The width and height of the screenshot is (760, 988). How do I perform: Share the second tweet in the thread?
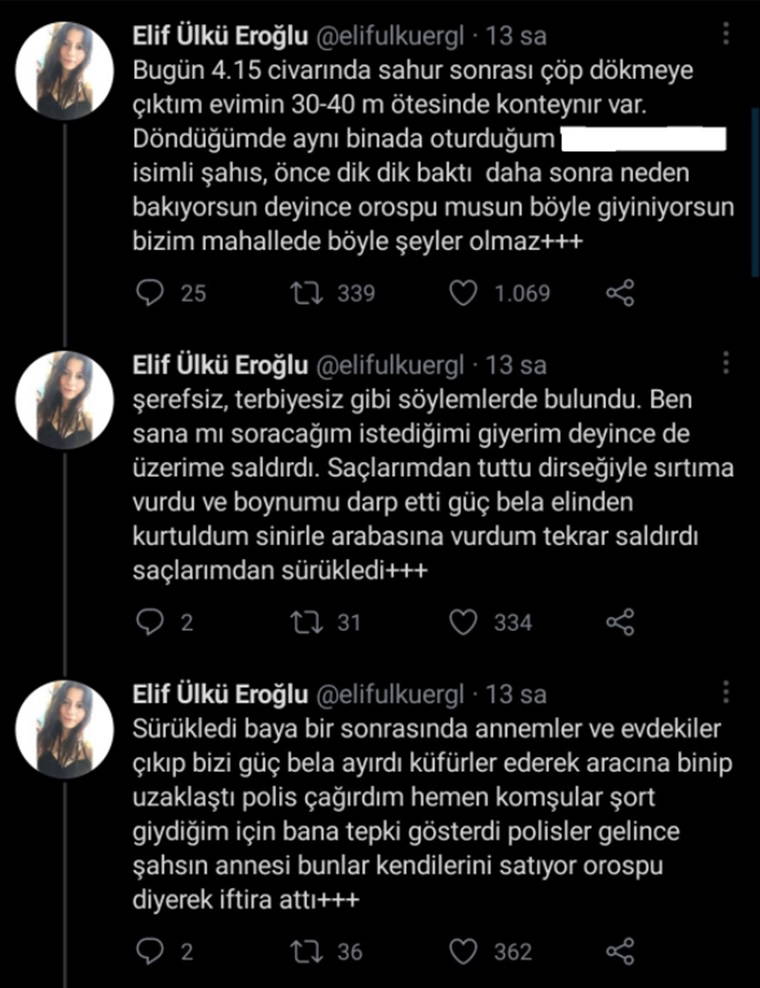pyautogui.click(x=620, y=623)
